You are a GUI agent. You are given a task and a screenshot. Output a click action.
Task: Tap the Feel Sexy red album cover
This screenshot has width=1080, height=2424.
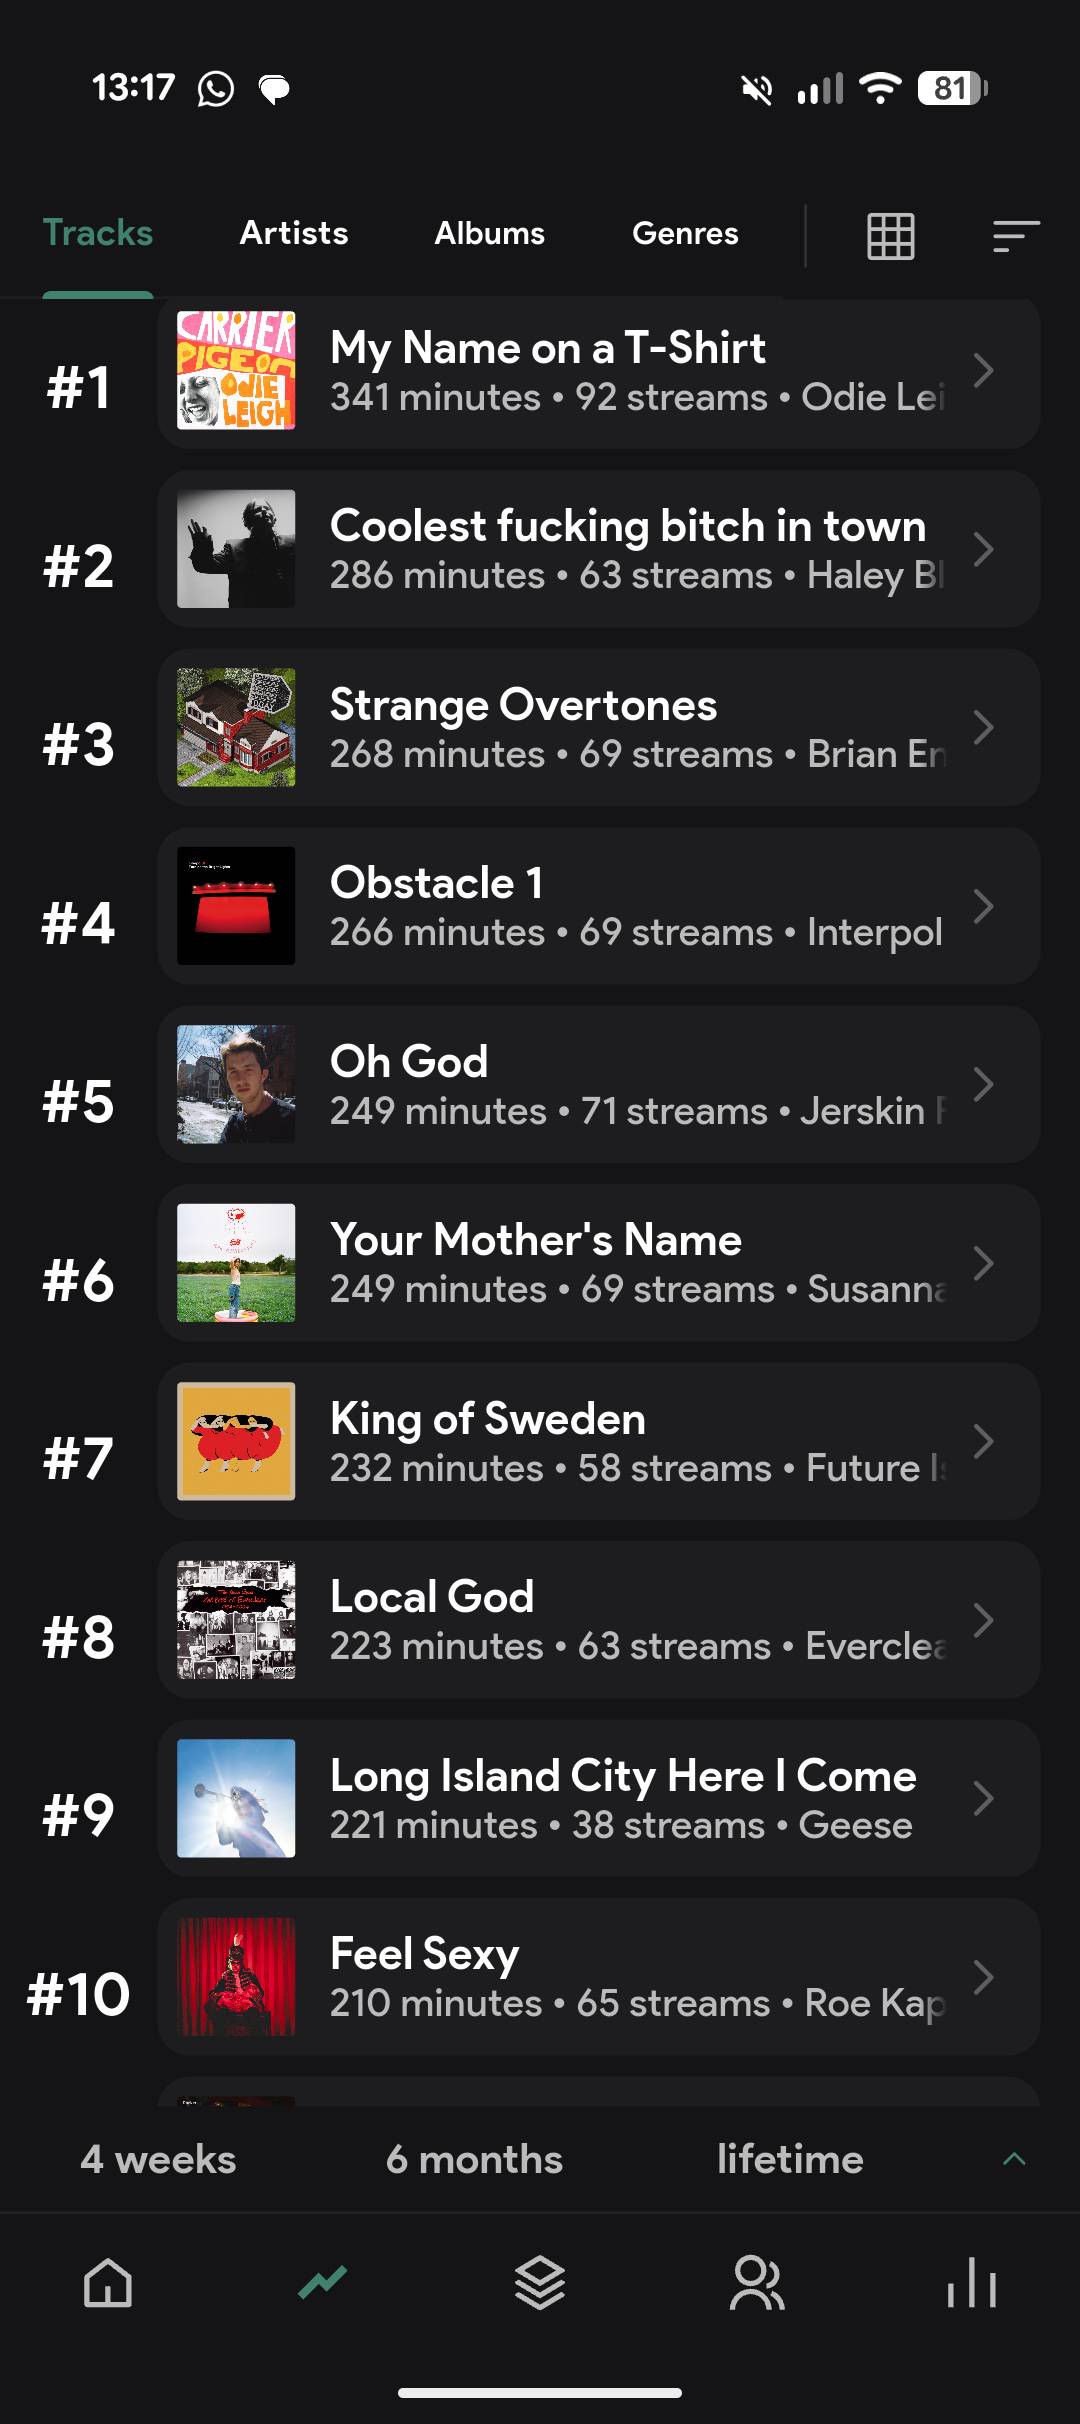[x=236, y=1977]
